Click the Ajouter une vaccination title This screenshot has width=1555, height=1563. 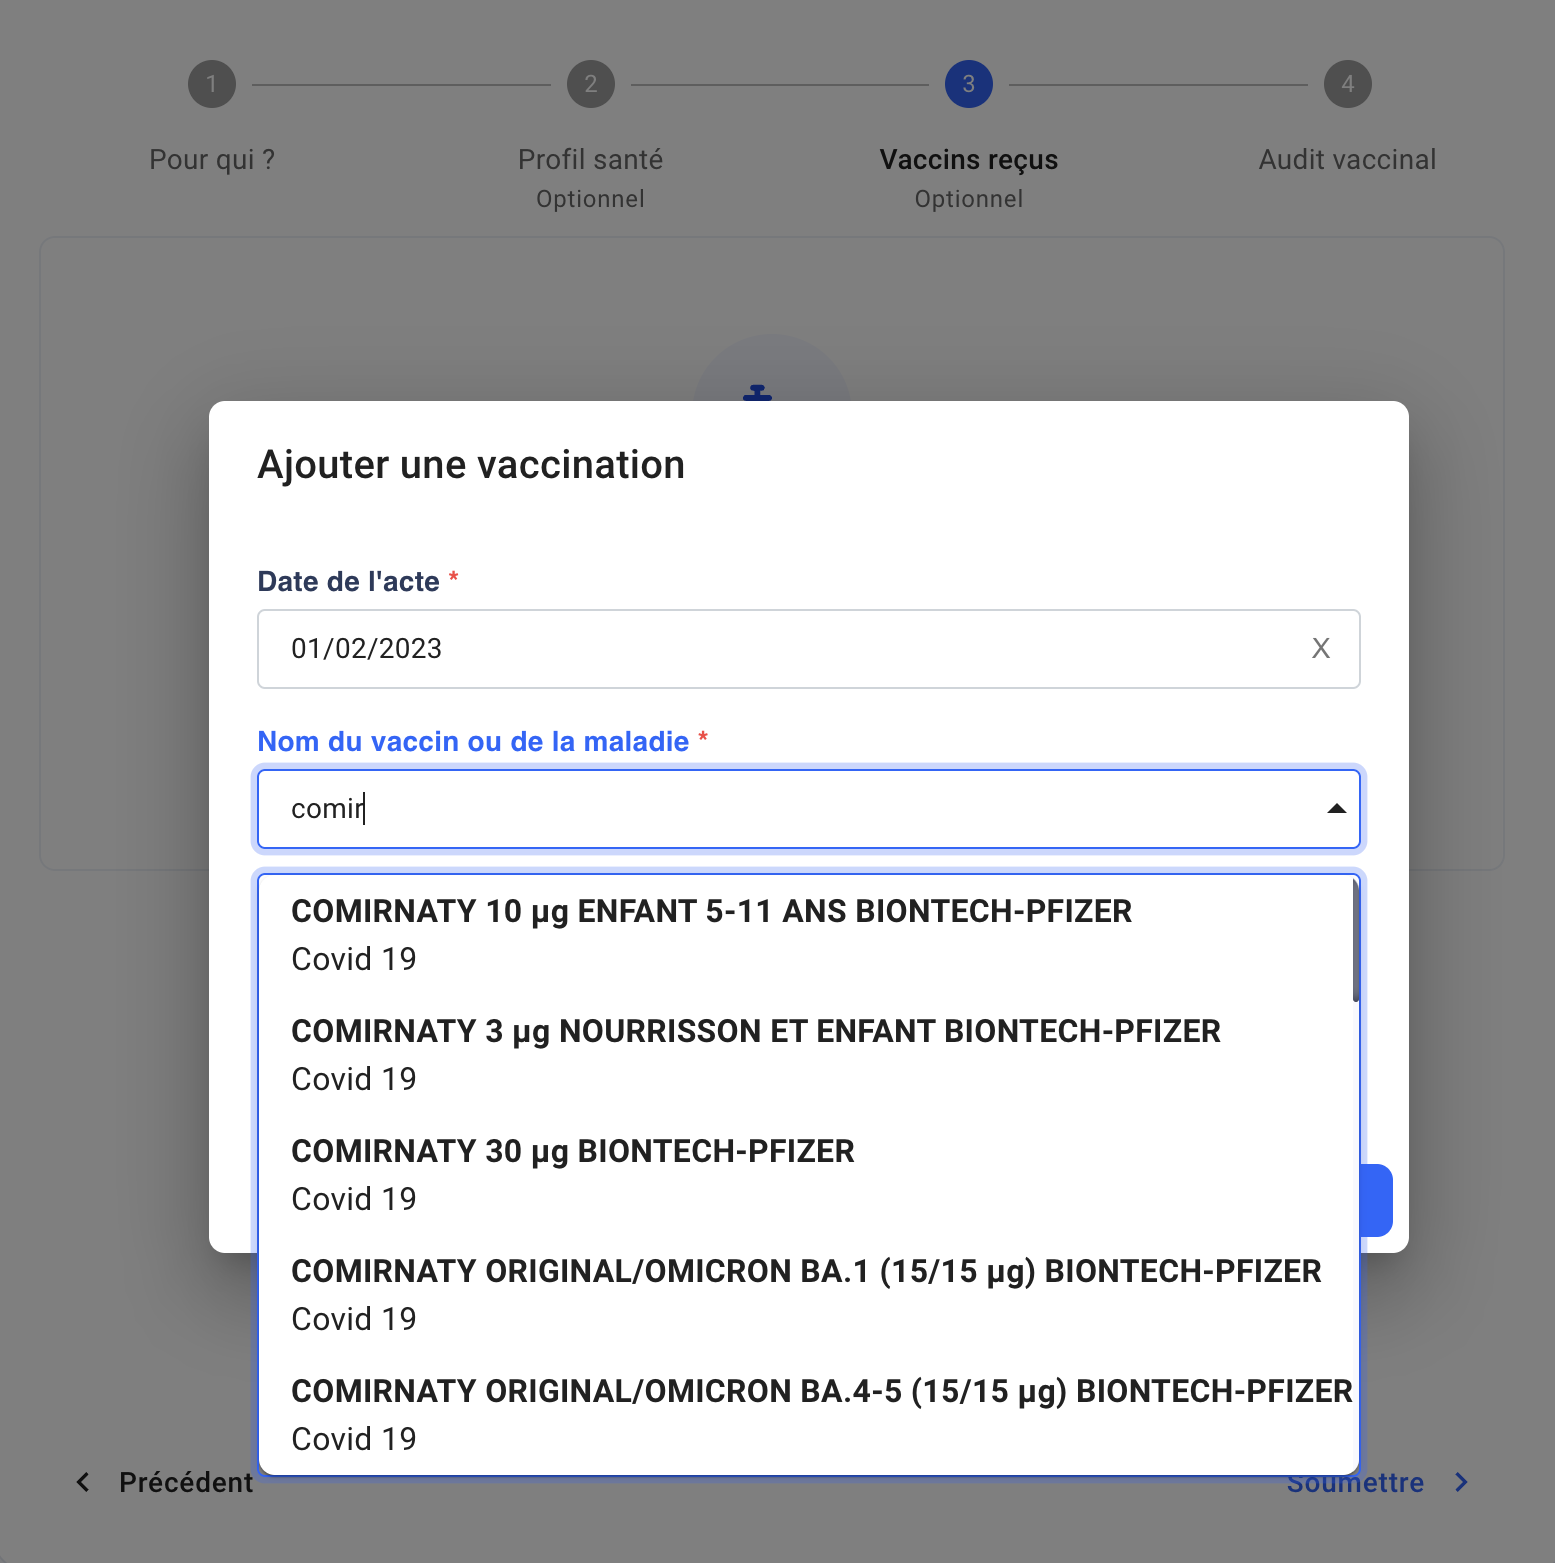click(x=471, y=465)
